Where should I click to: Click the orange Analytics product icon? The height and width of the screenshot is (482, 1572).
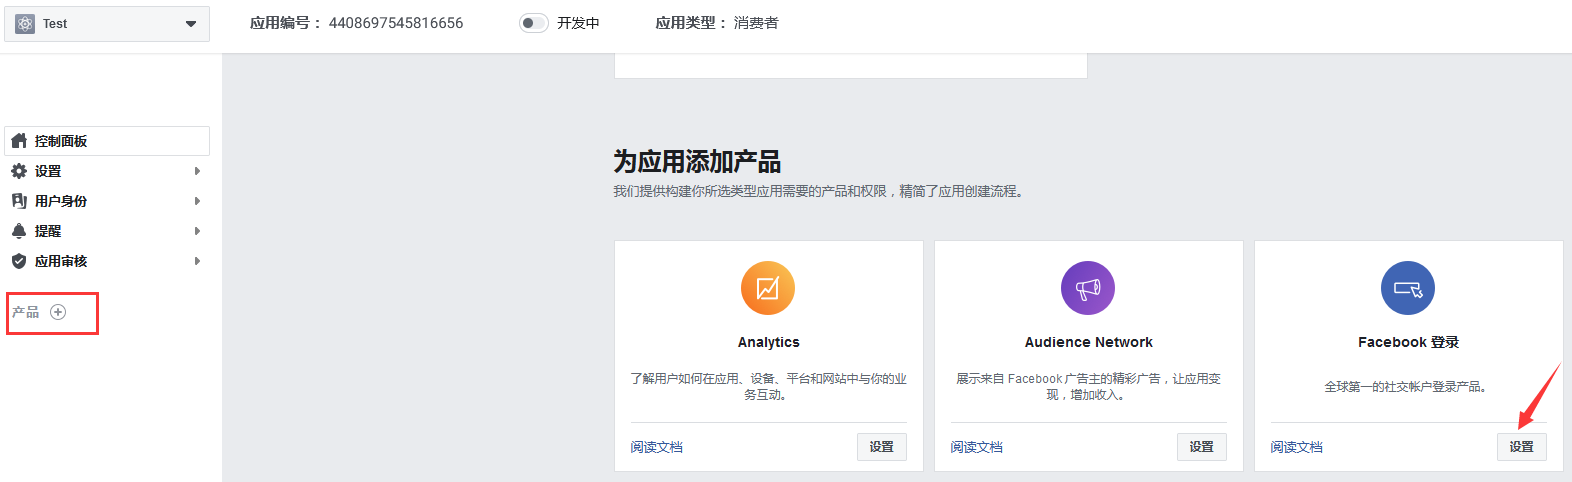[767, 288]
